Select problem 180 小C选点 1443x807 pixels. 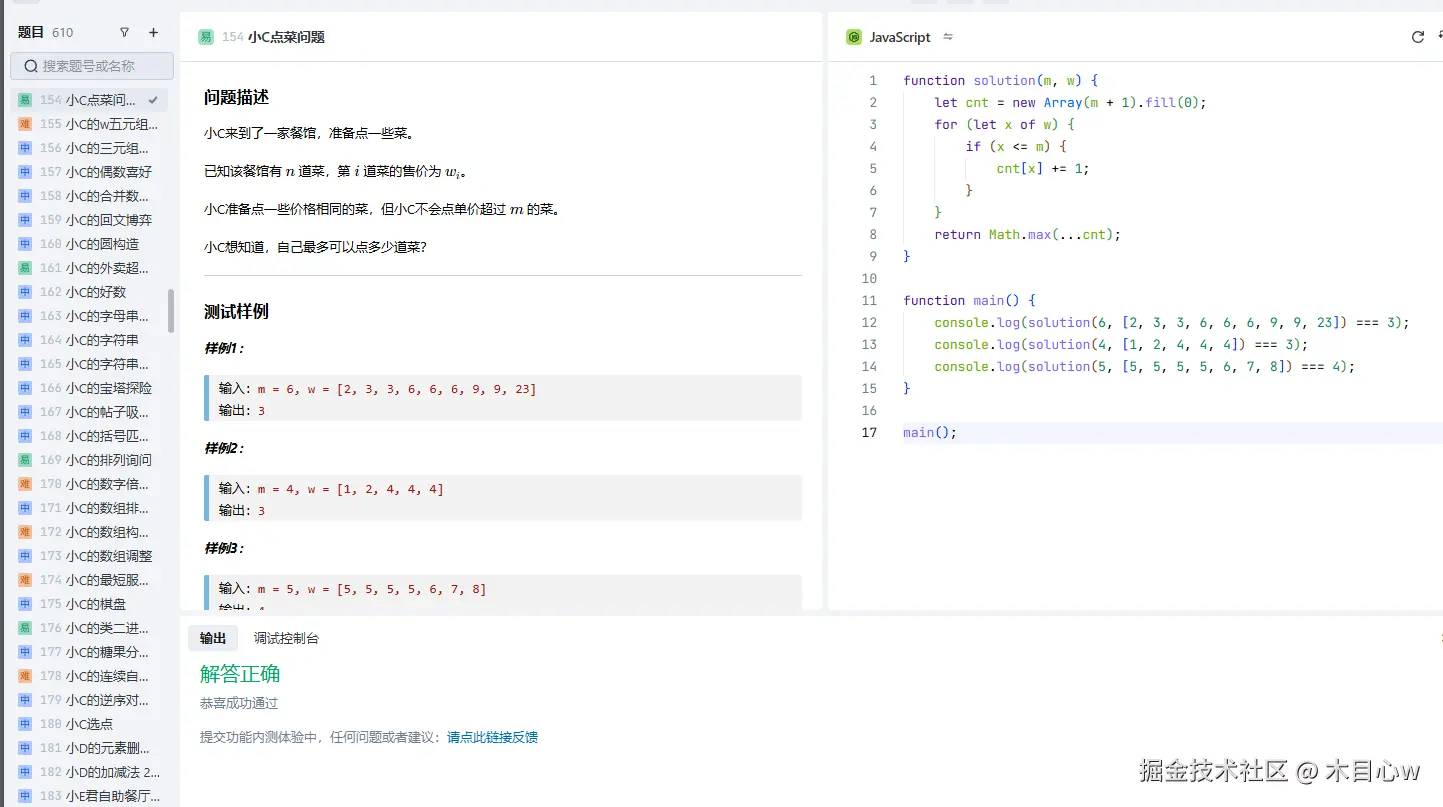[x=89, y=724]
